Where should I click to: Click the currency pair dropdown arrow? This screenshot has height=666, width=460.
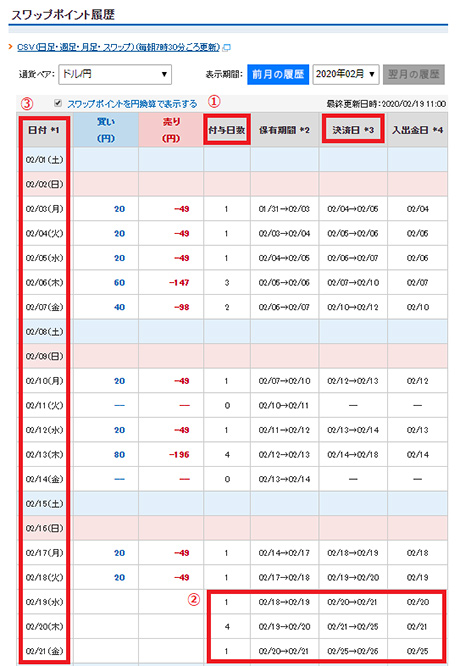pos(164,74)
